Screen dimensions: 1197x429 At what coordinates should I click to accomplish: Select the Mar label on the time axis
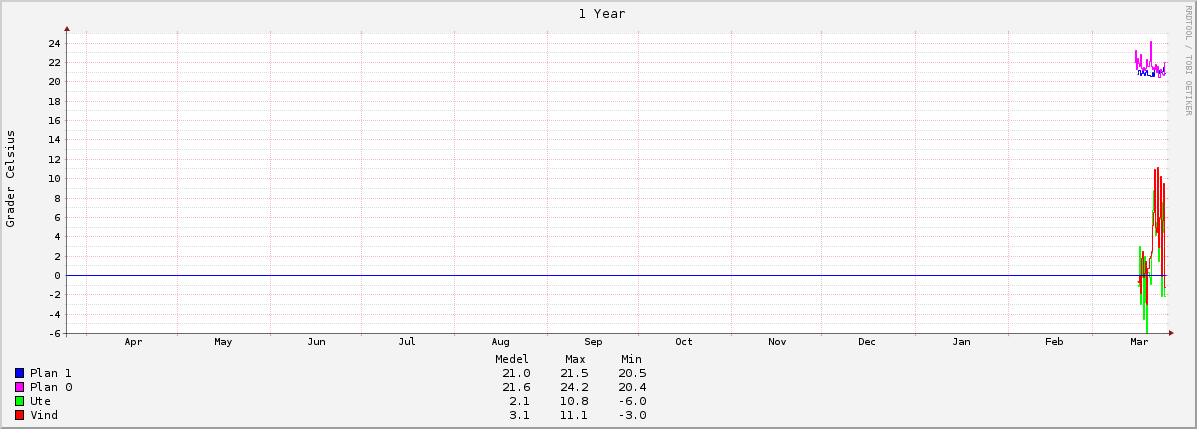tap(1138, 342)
